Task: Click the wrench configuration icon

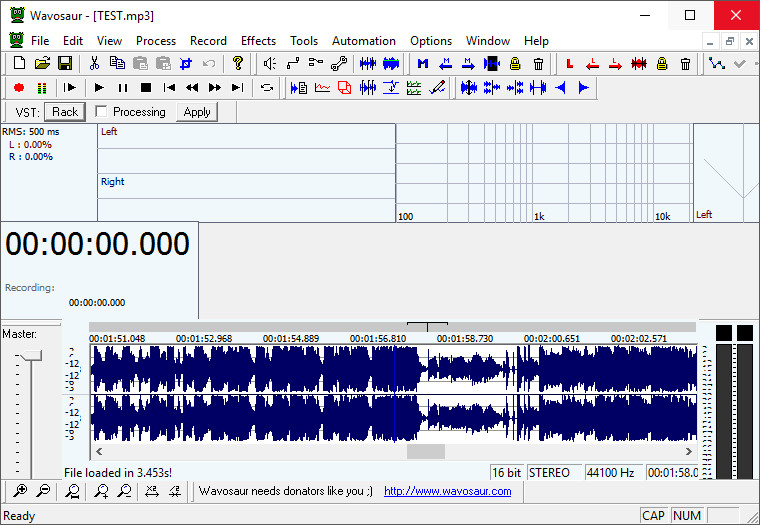Action: coord(339,63)
